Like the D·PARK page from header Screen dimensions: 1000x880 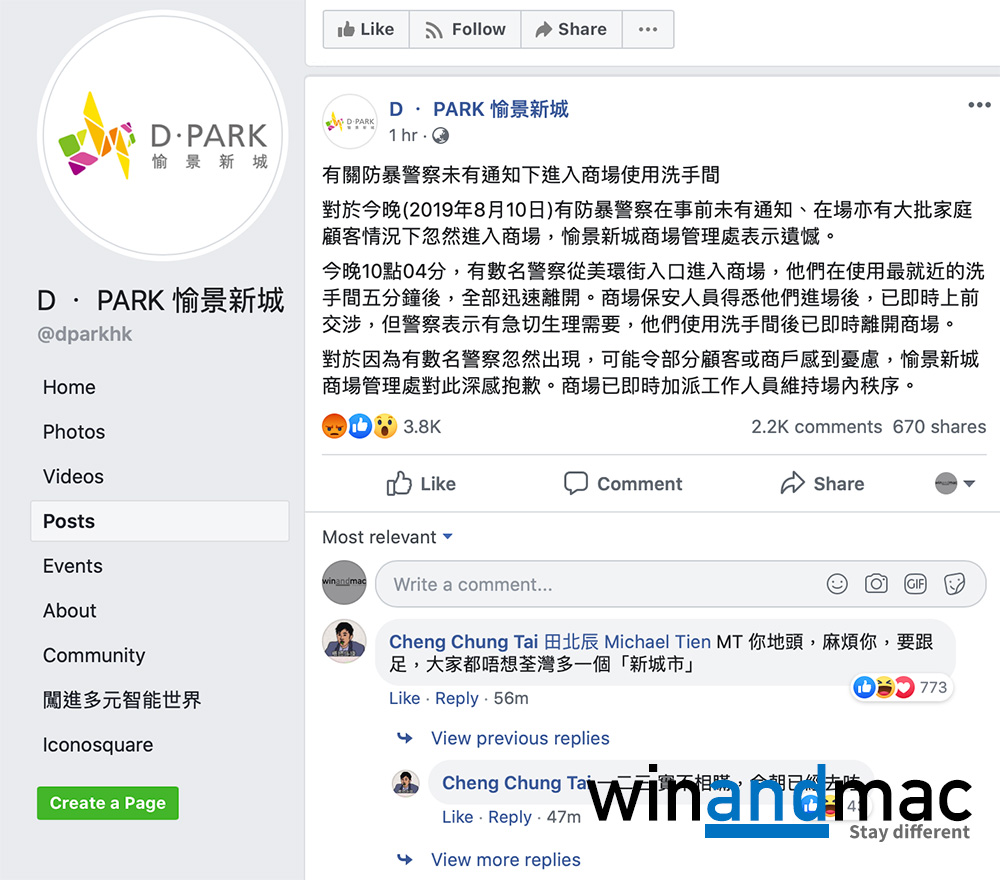click(x=366, y=29)
